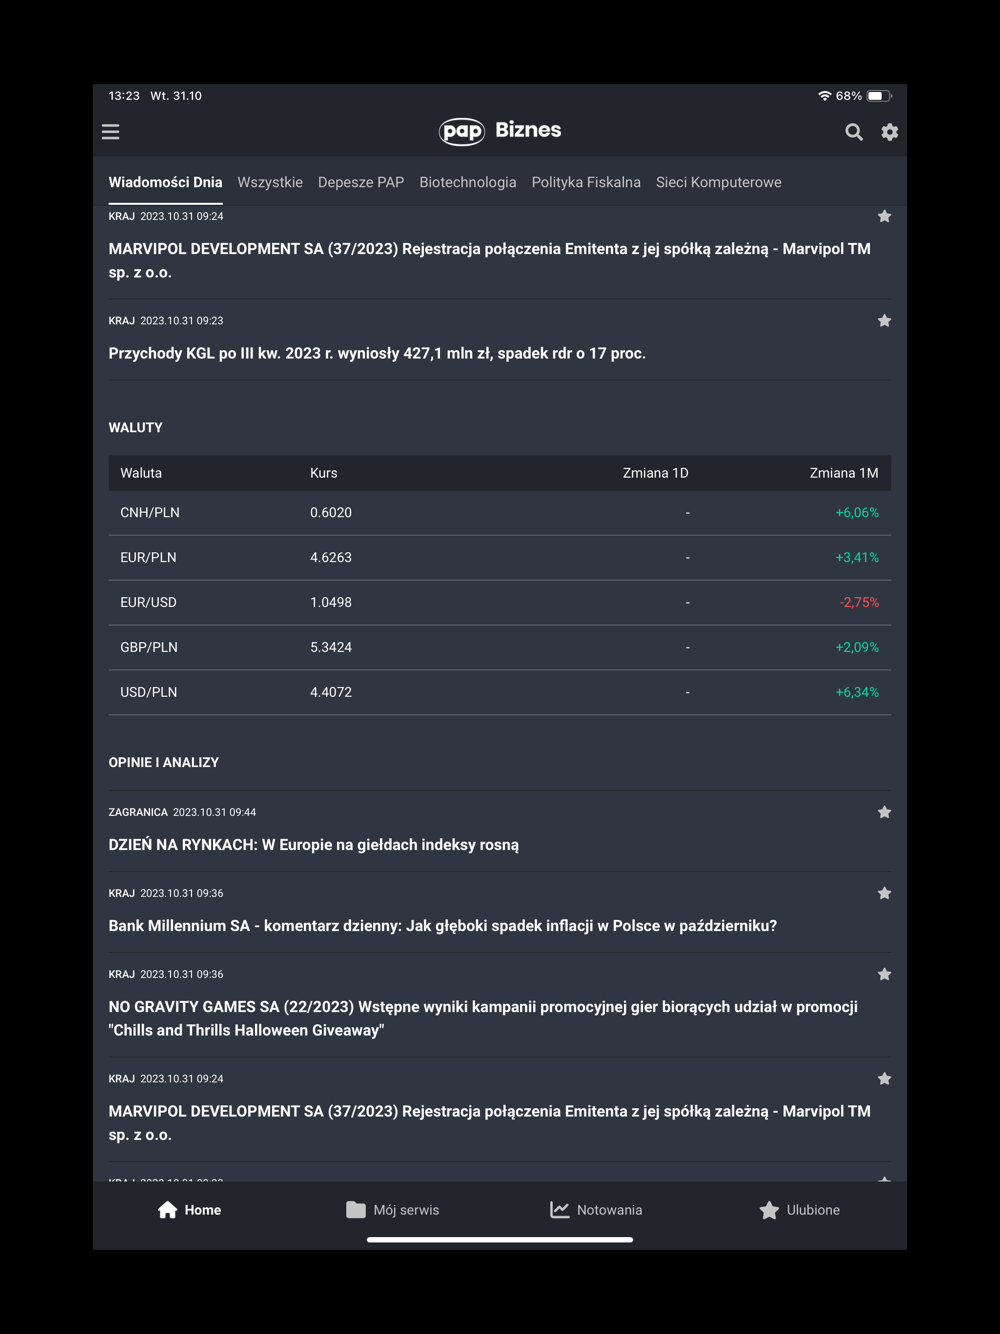Switch to Depesze PAP tab
This screenshot has width=1000, height=1334.
tap(361, 182)
